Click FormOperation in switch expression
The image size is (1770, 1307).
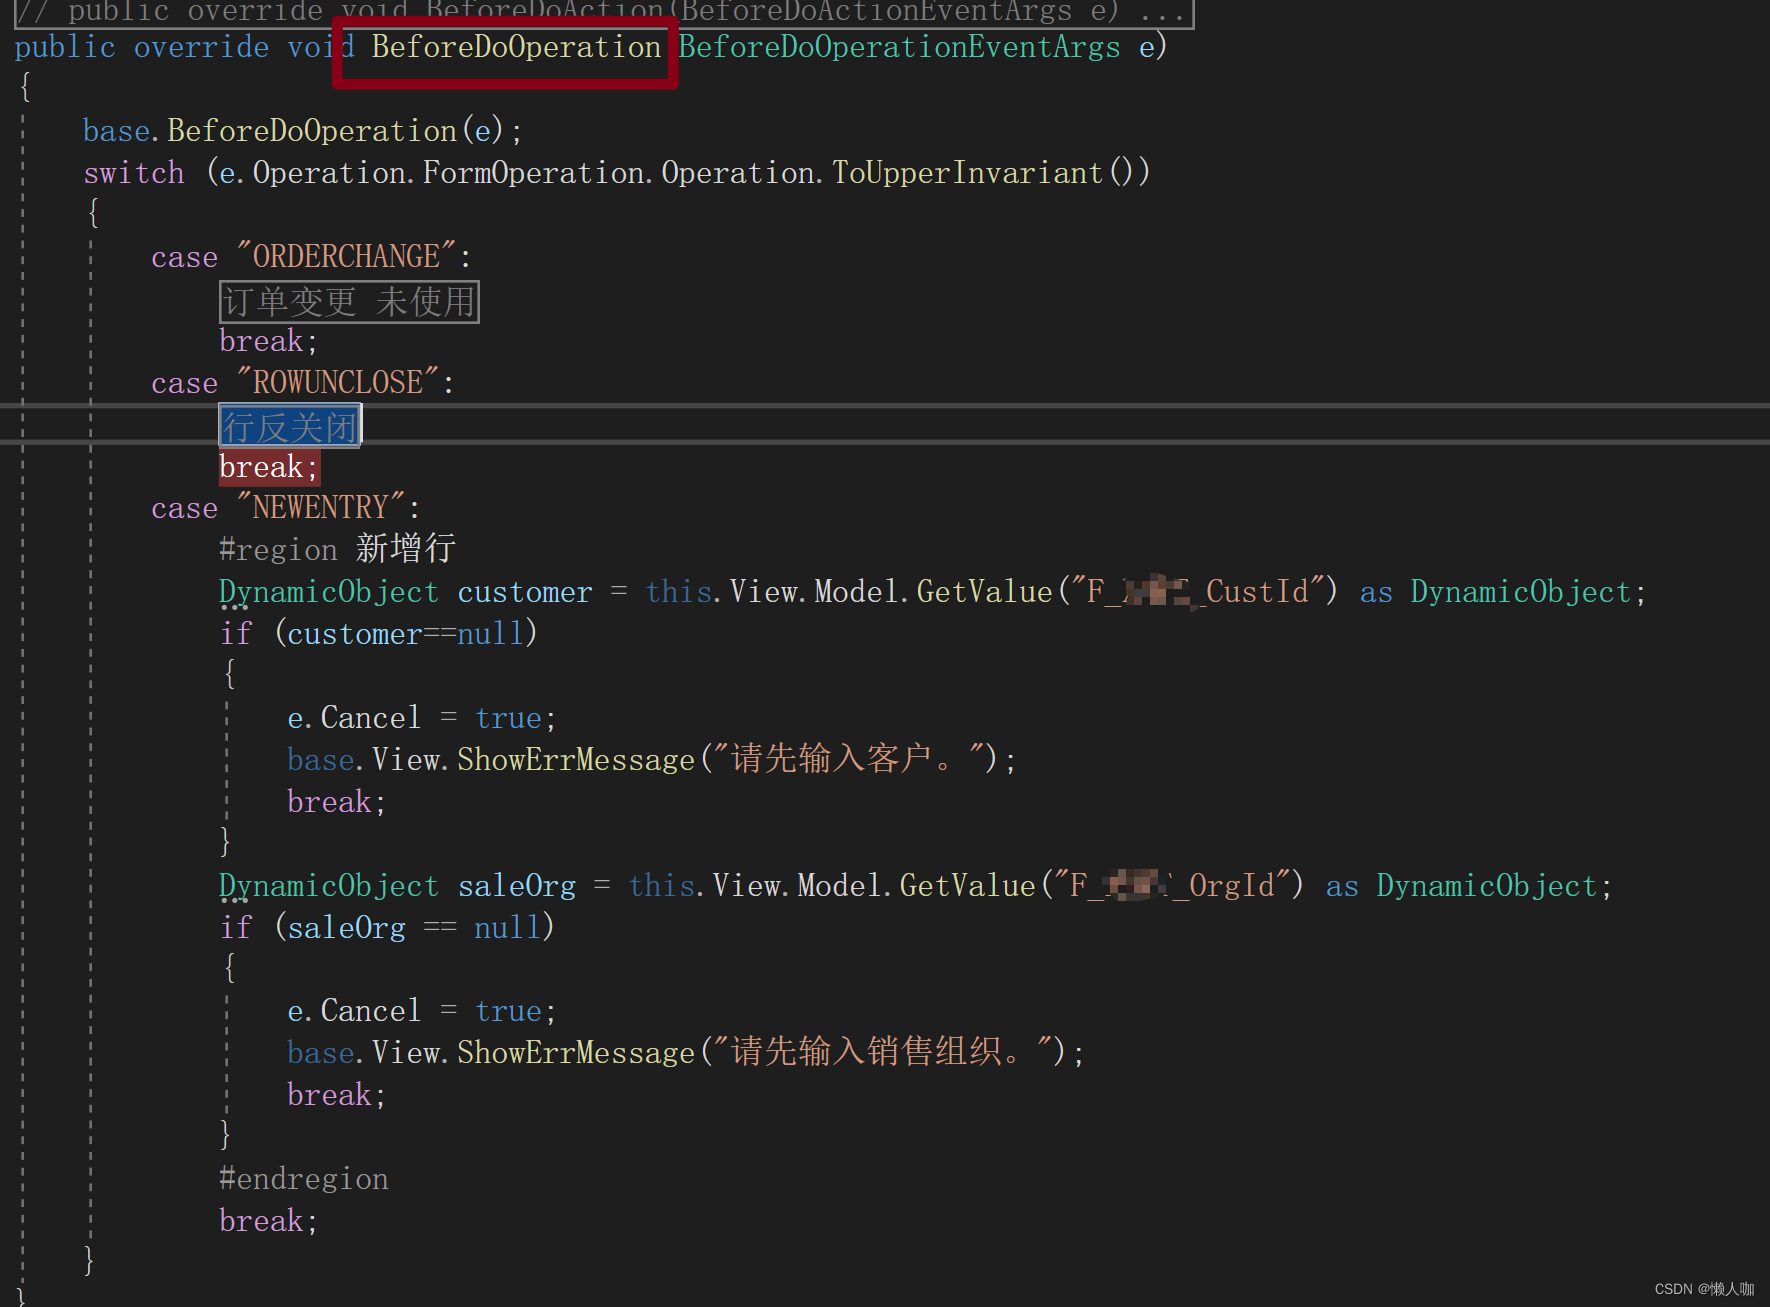(534, 173)
